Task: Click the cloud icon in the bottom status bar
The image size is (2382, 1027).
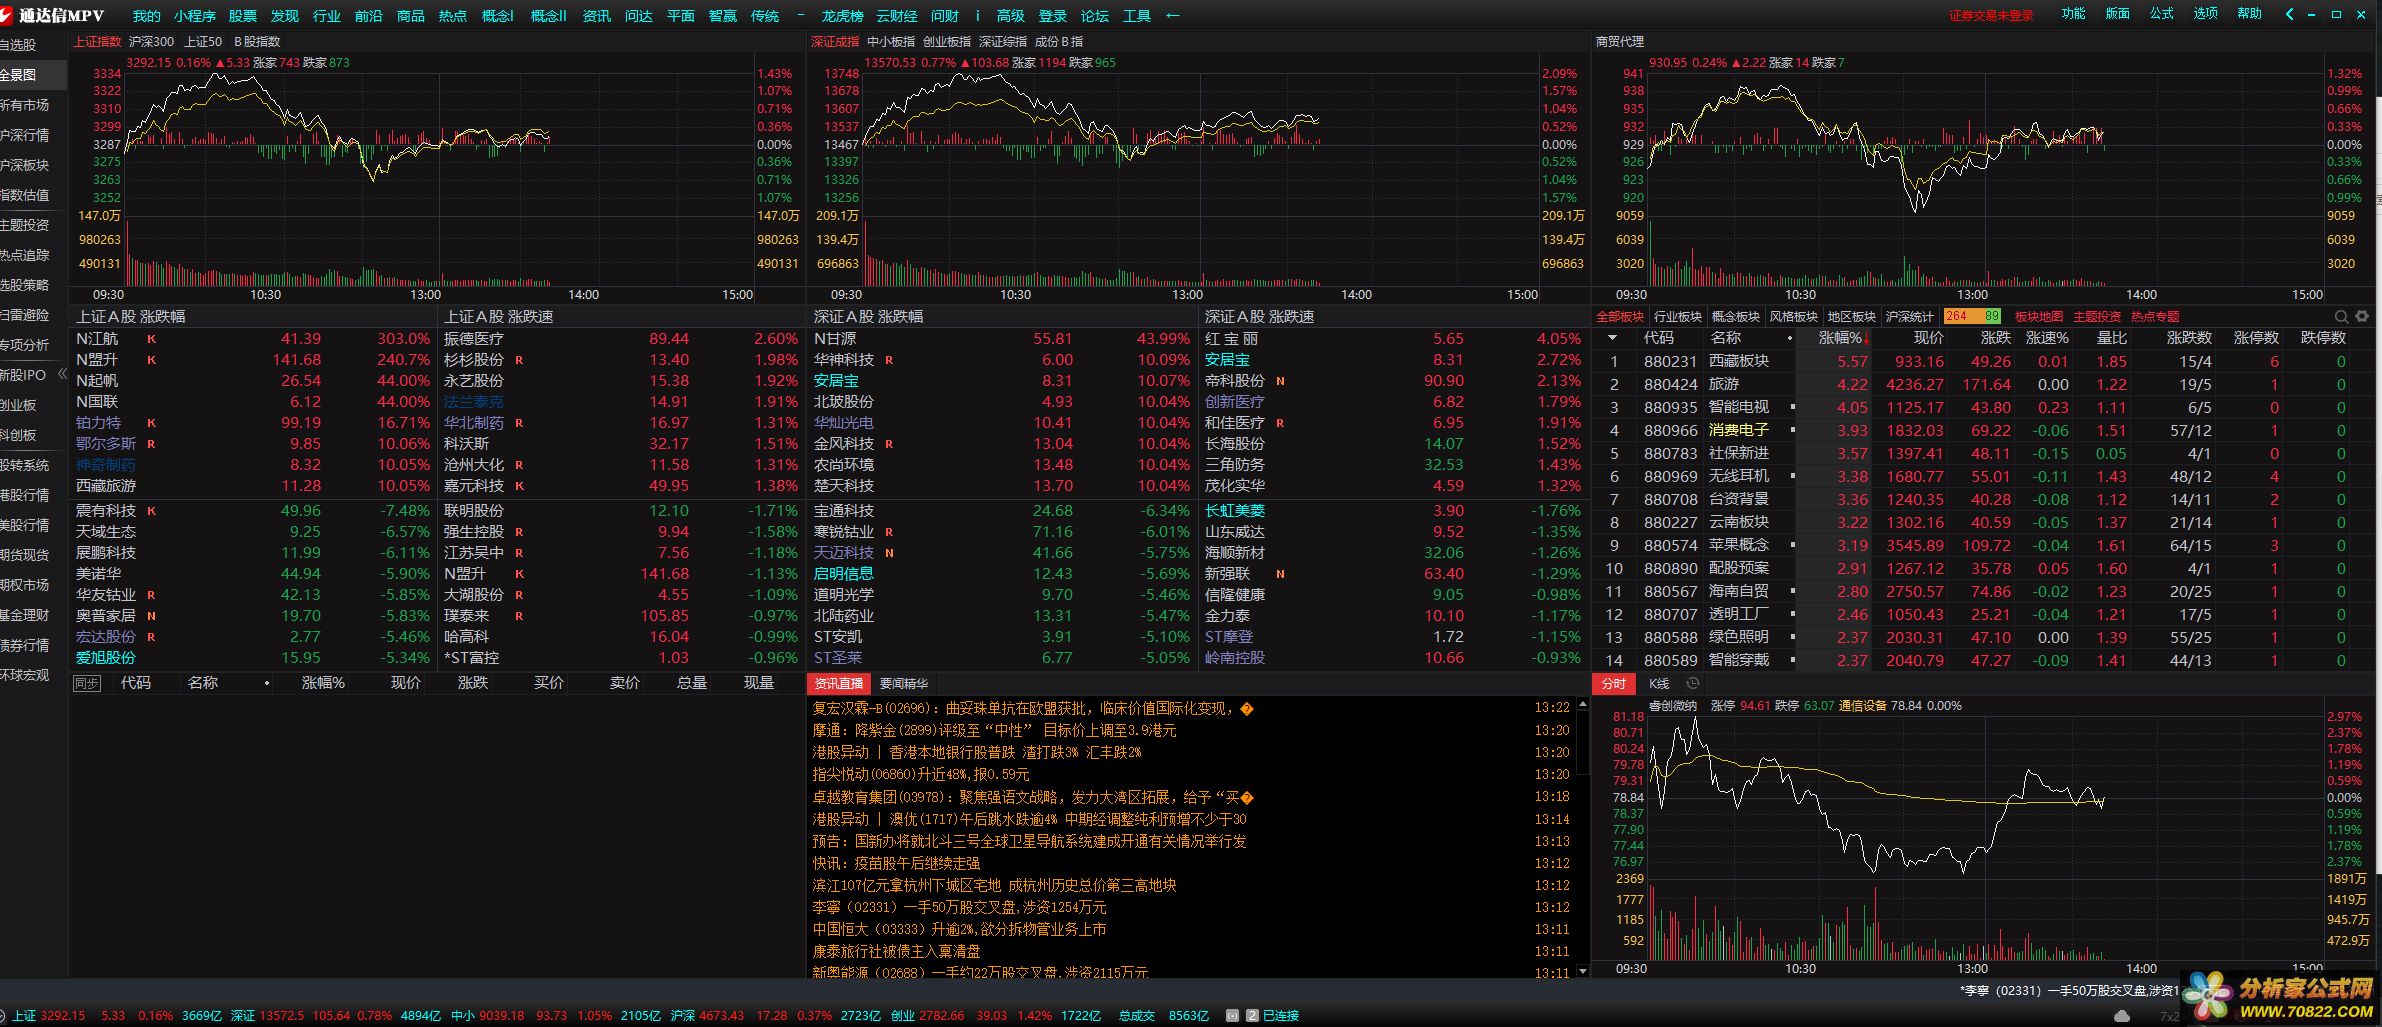Action: coord(2123,1016)
